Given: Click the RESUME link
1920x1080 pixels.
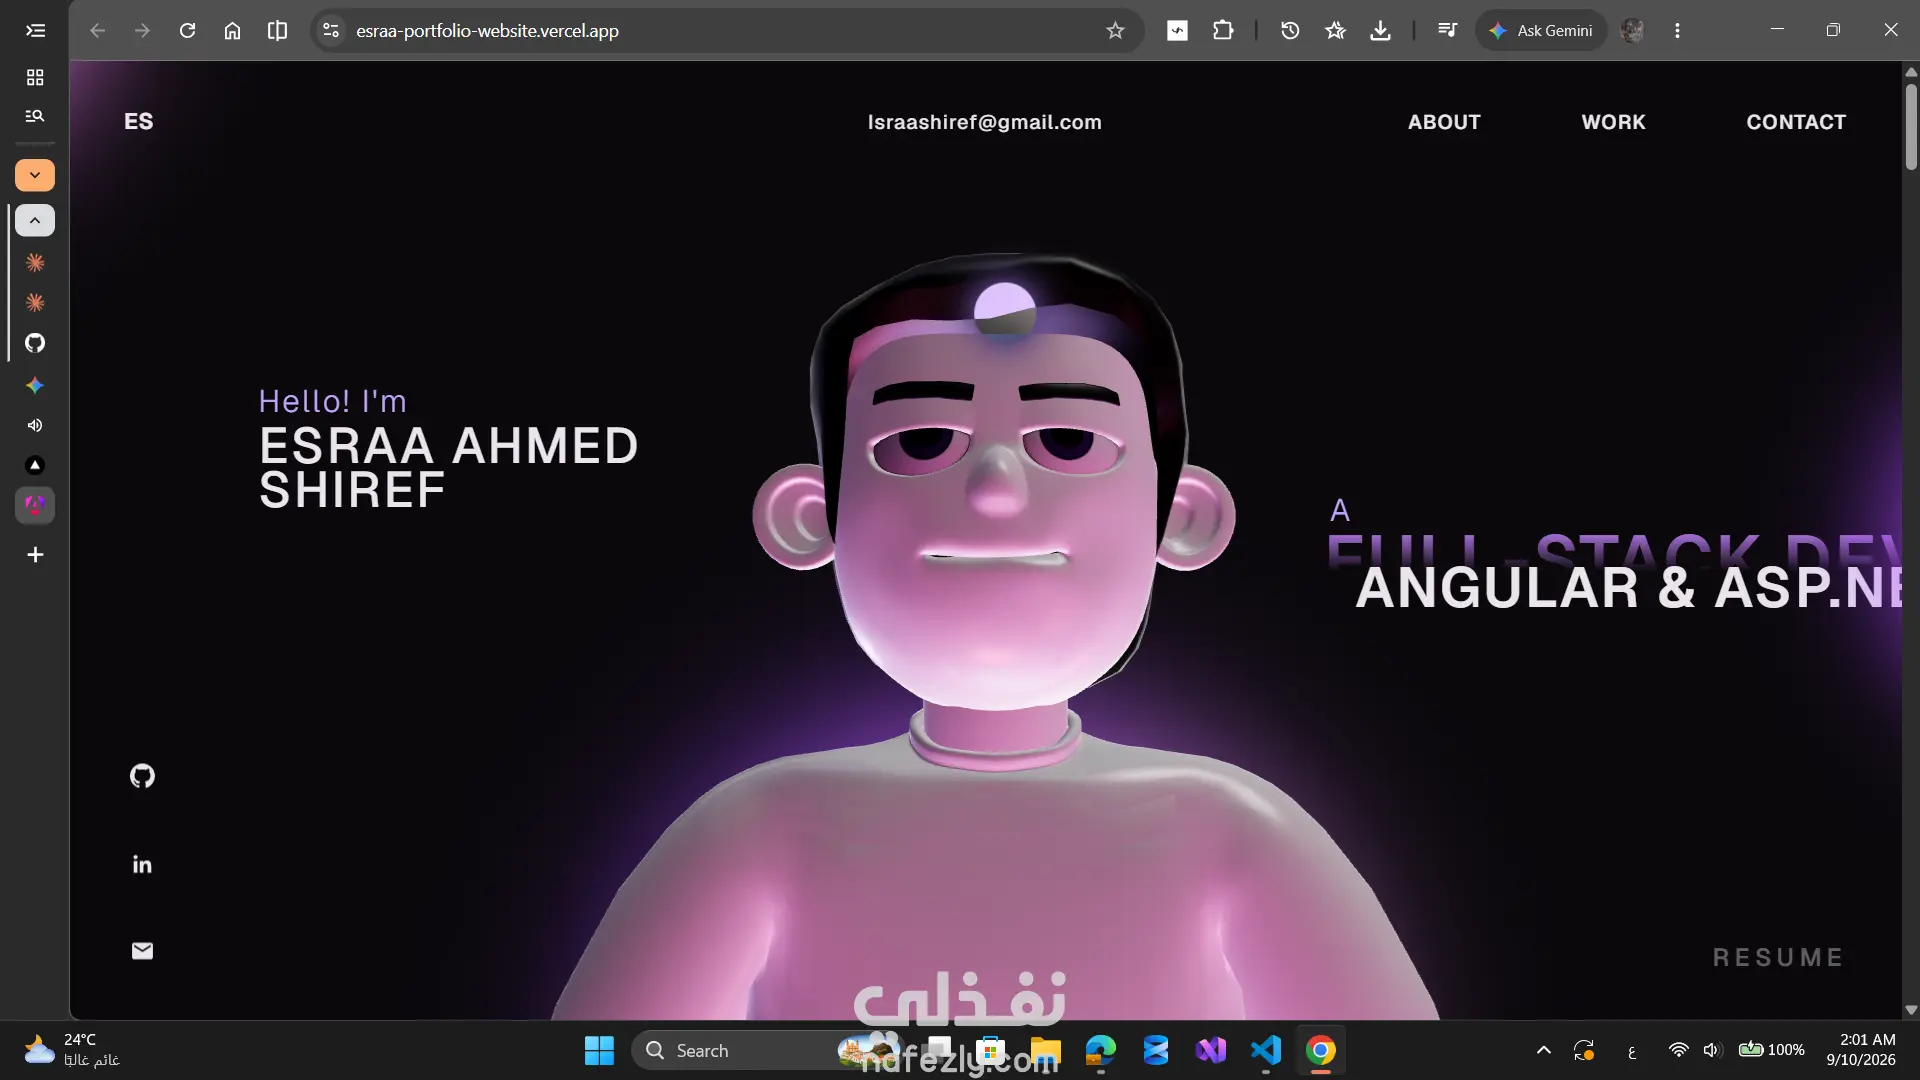Looking at the screenshot, I should (1778, 958).
